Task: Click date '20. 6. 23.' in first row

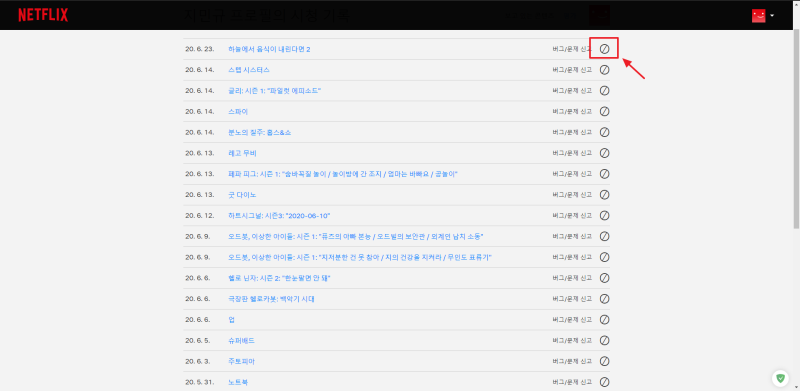Action: (x=199, y=49)
